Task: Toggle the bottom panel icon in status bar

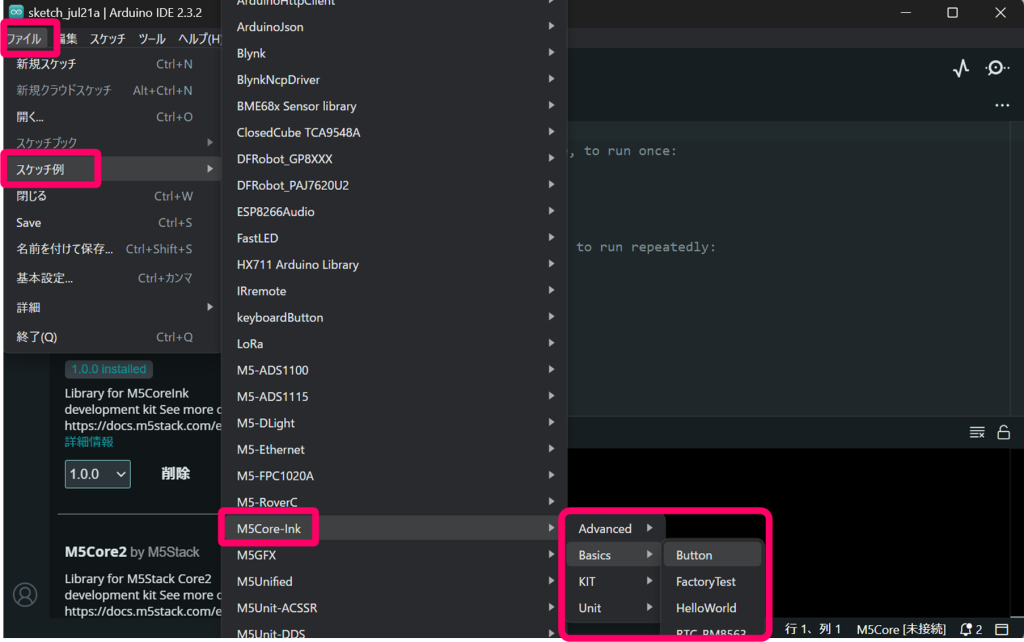Action: tap(1002, 629)
